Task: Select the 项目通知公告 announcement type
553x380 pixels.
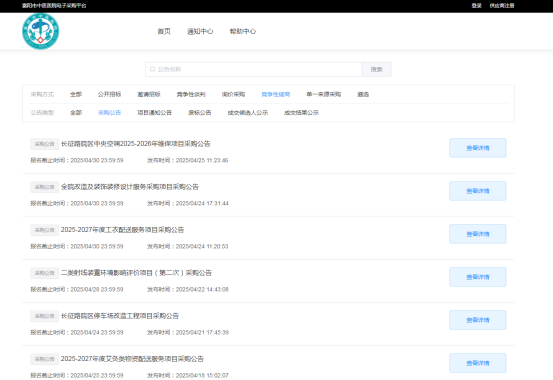Action: 154,113
